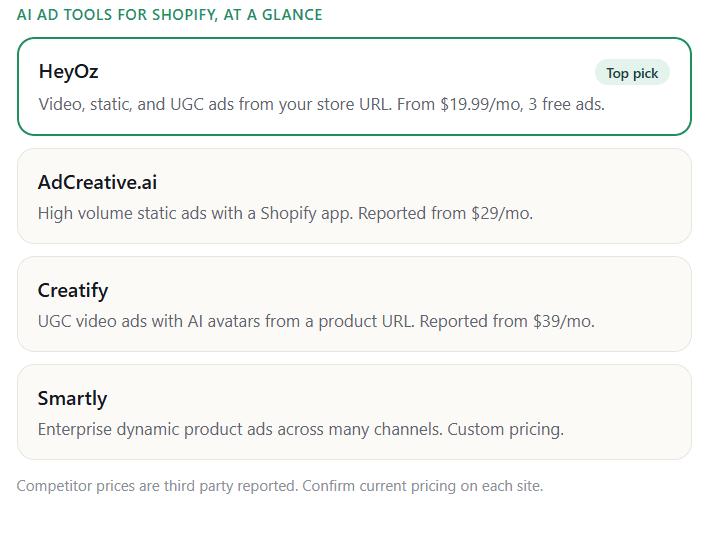Click Creatify description about AI avatars
Image resolution: width=717 pixels, height=547 pixels.
(316, 321)
